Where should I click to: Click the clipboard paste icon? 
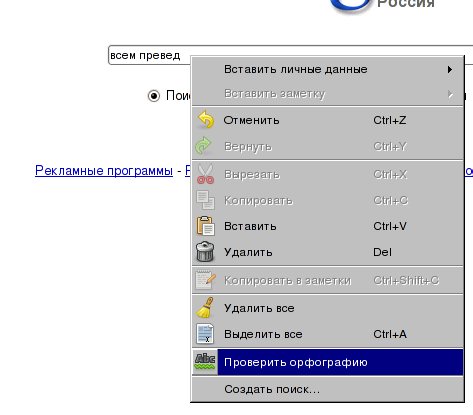point(205,226)
